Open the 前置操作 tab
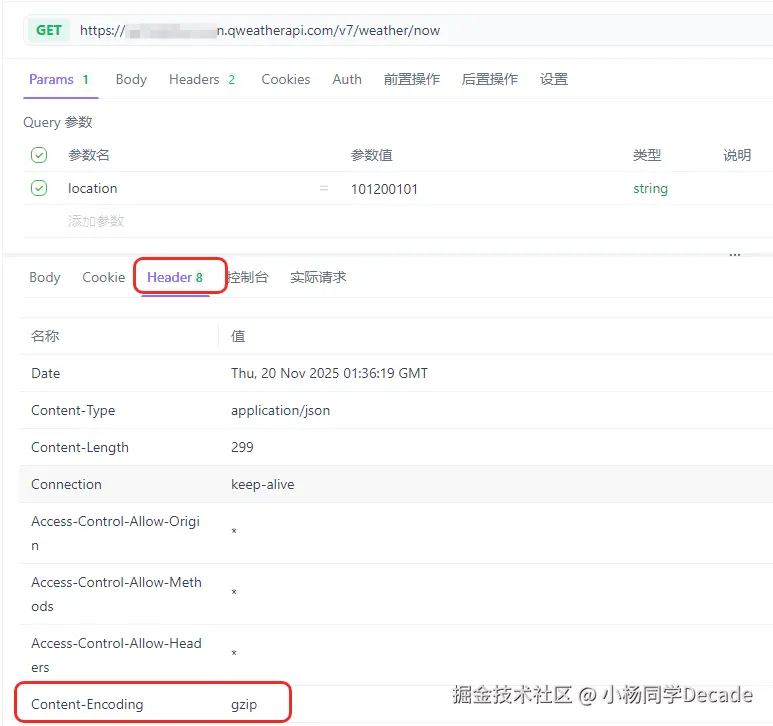The image size is (773, 726). pyautogui.click(x=412, y=79)
